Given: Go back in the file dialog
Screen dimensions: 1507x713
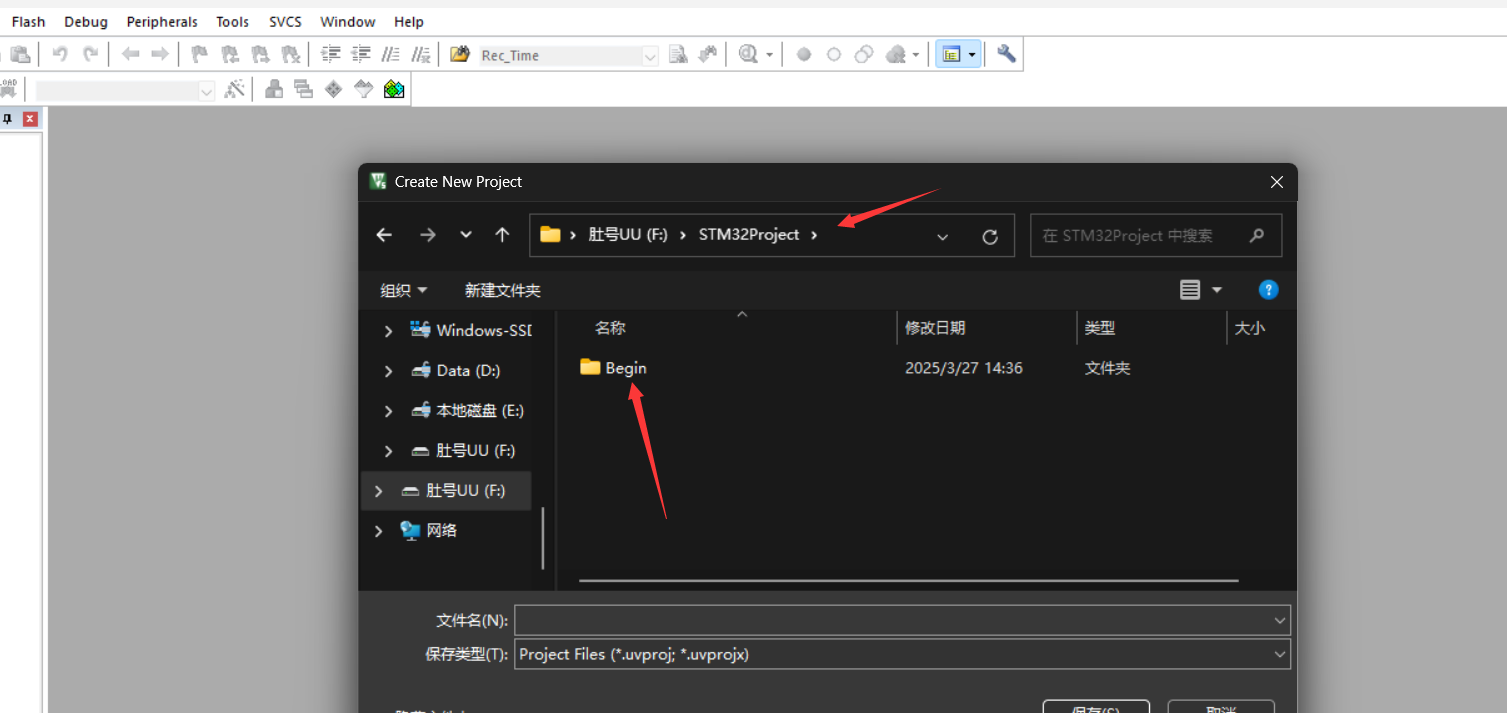Looking at the screenshot, I should click(x=384, y=235).
